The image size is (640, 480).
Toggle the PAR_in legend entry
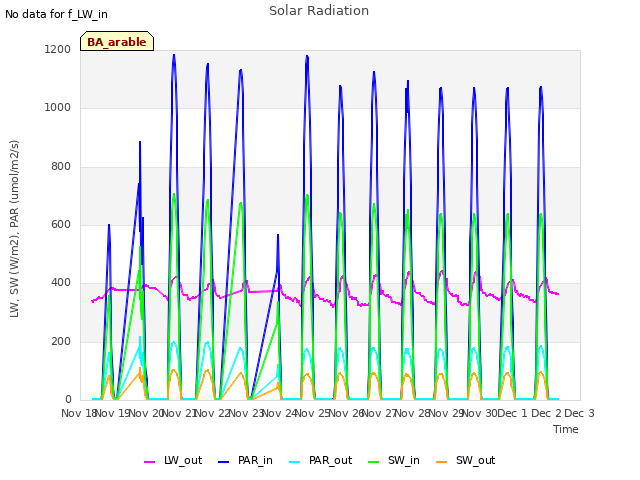coord(245,460)
